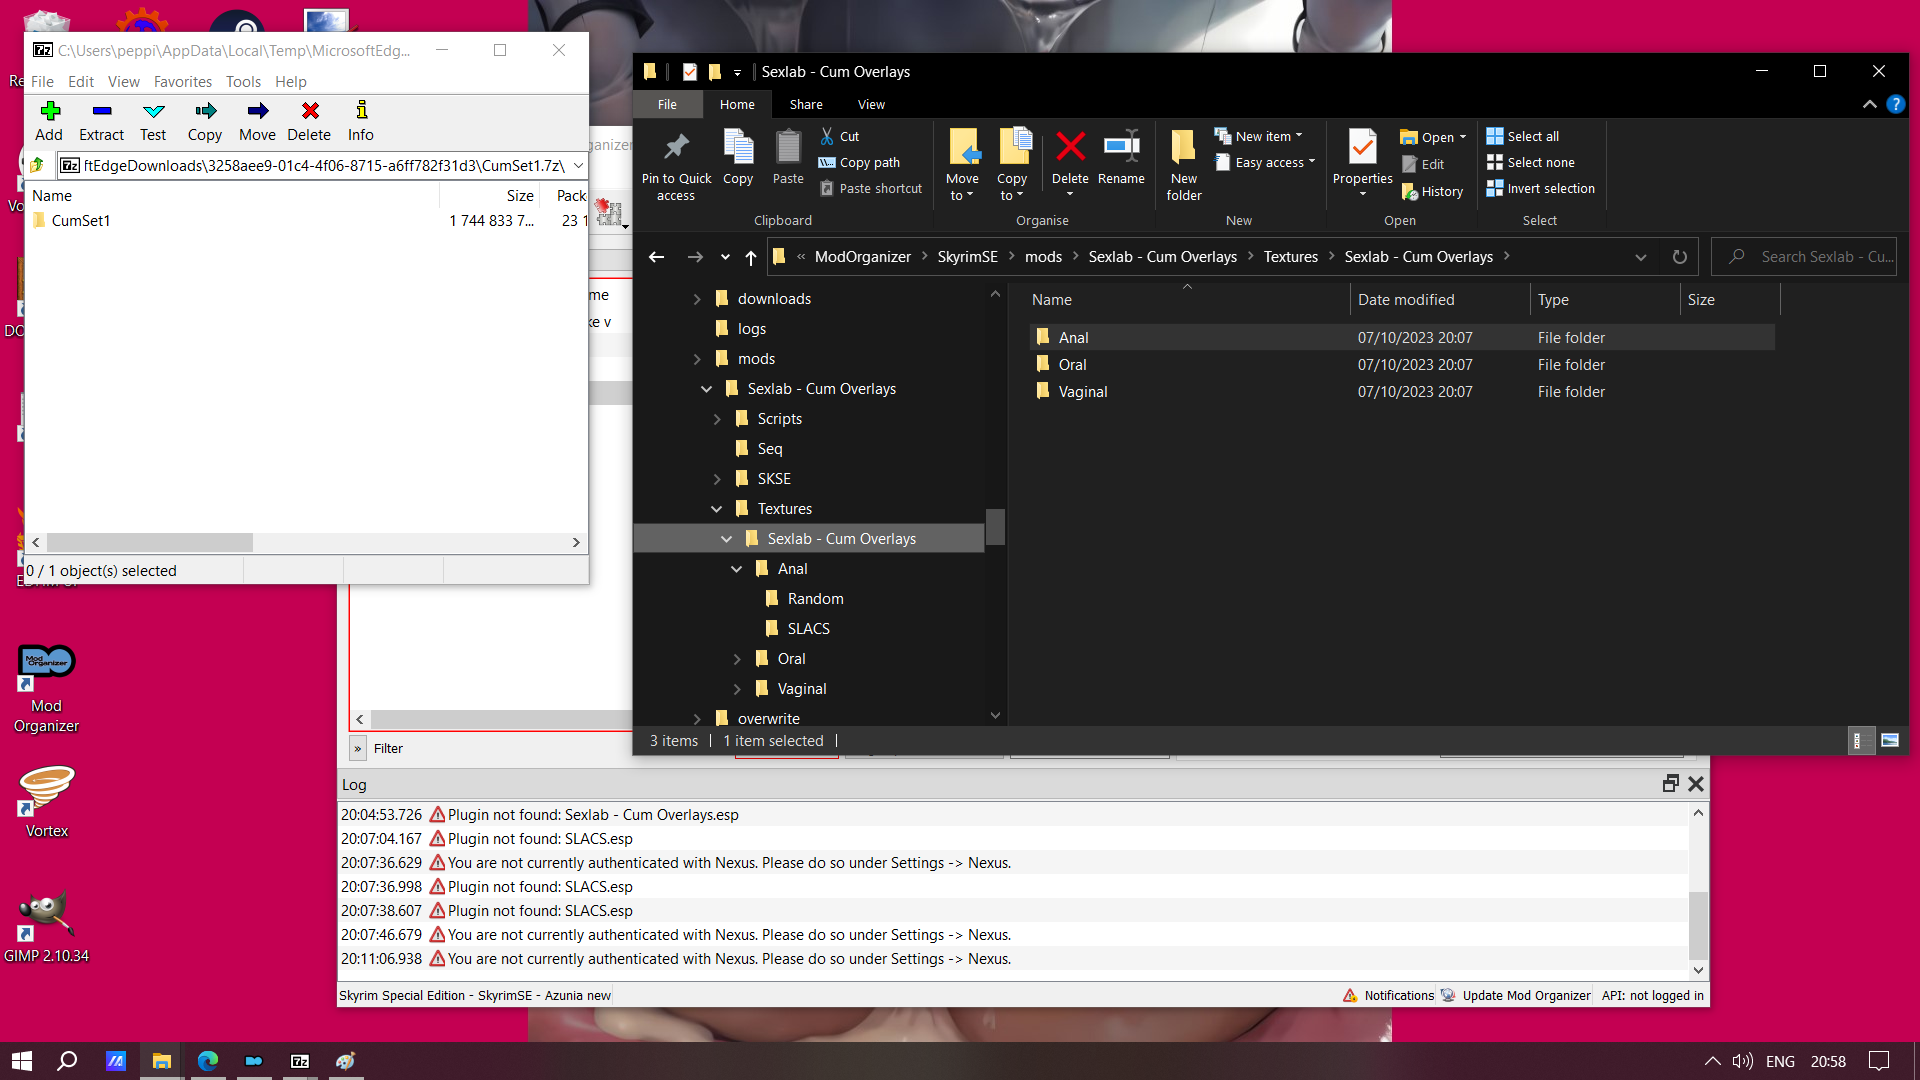Open the Easy access dropdown
This screenshot has height=1080, width=1920.
click(1265, 162)
